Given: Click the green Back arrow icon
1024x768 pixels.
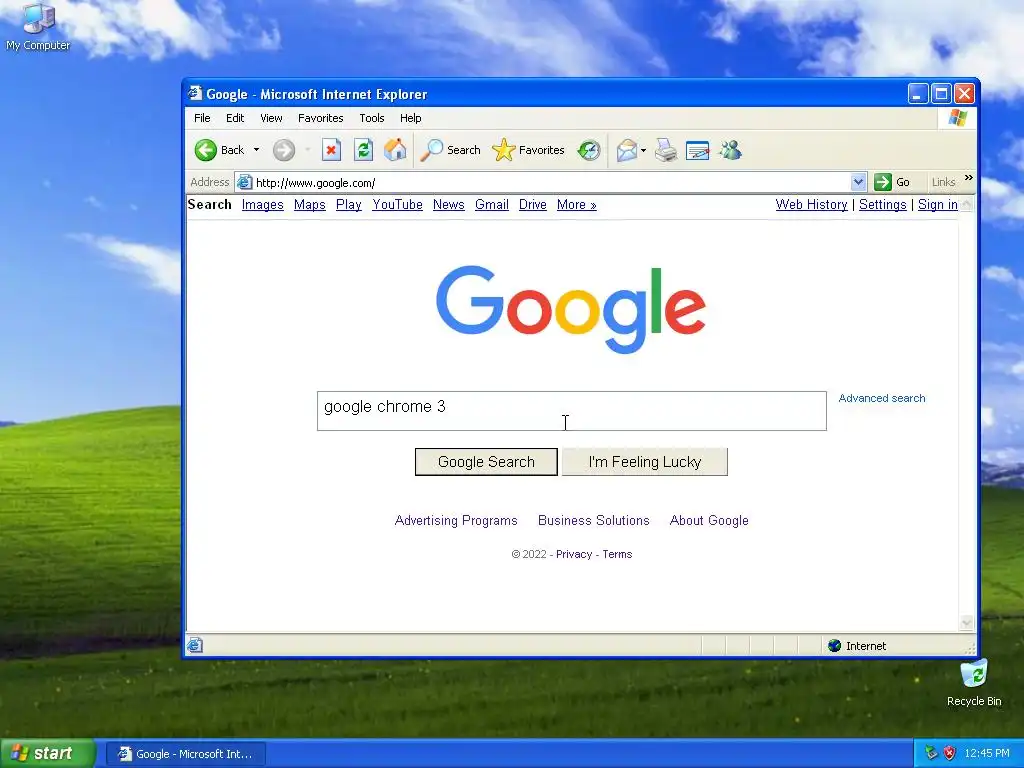Looking at the screenshot, I should [206, 150].
